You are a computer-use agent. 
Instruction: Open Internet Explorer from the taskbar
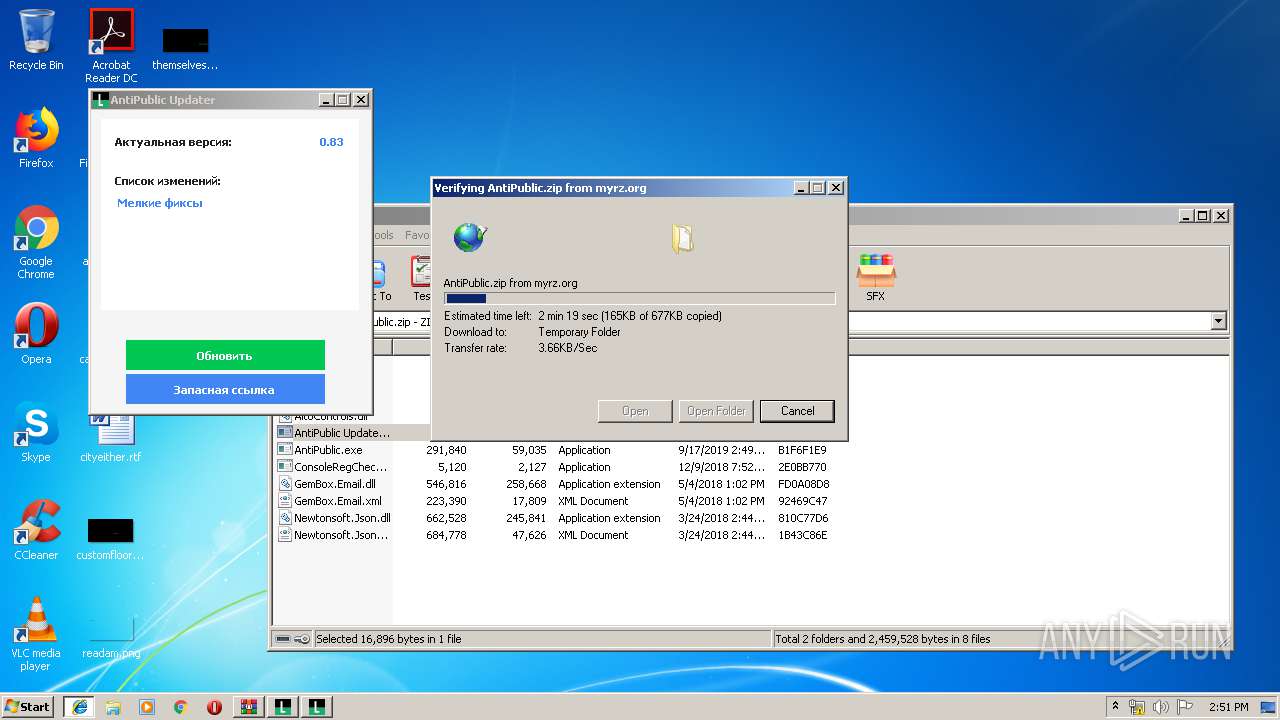(79, 707)
